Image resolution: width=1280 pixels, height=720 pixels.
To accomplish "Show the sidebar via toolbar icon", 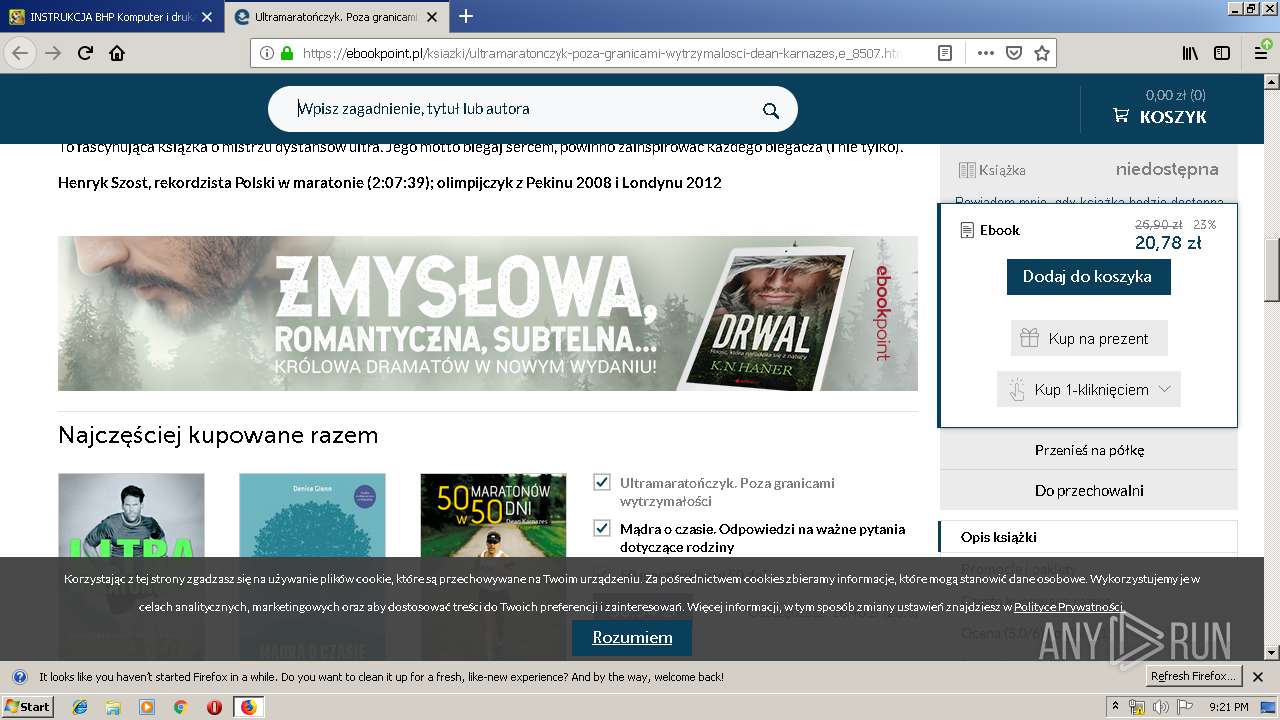I will [1222, 53].
